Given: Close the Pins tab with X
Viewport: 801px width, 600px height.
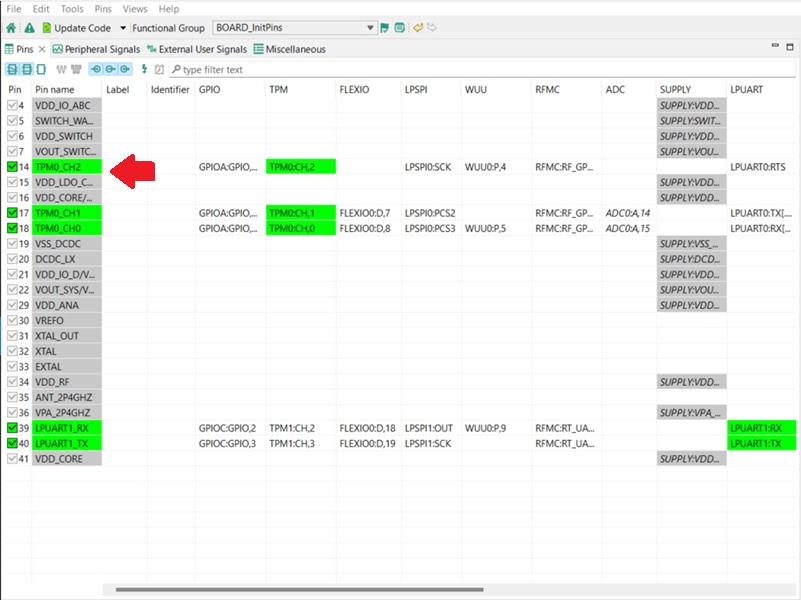Looking at the screenshot, I should click(42, 49).
